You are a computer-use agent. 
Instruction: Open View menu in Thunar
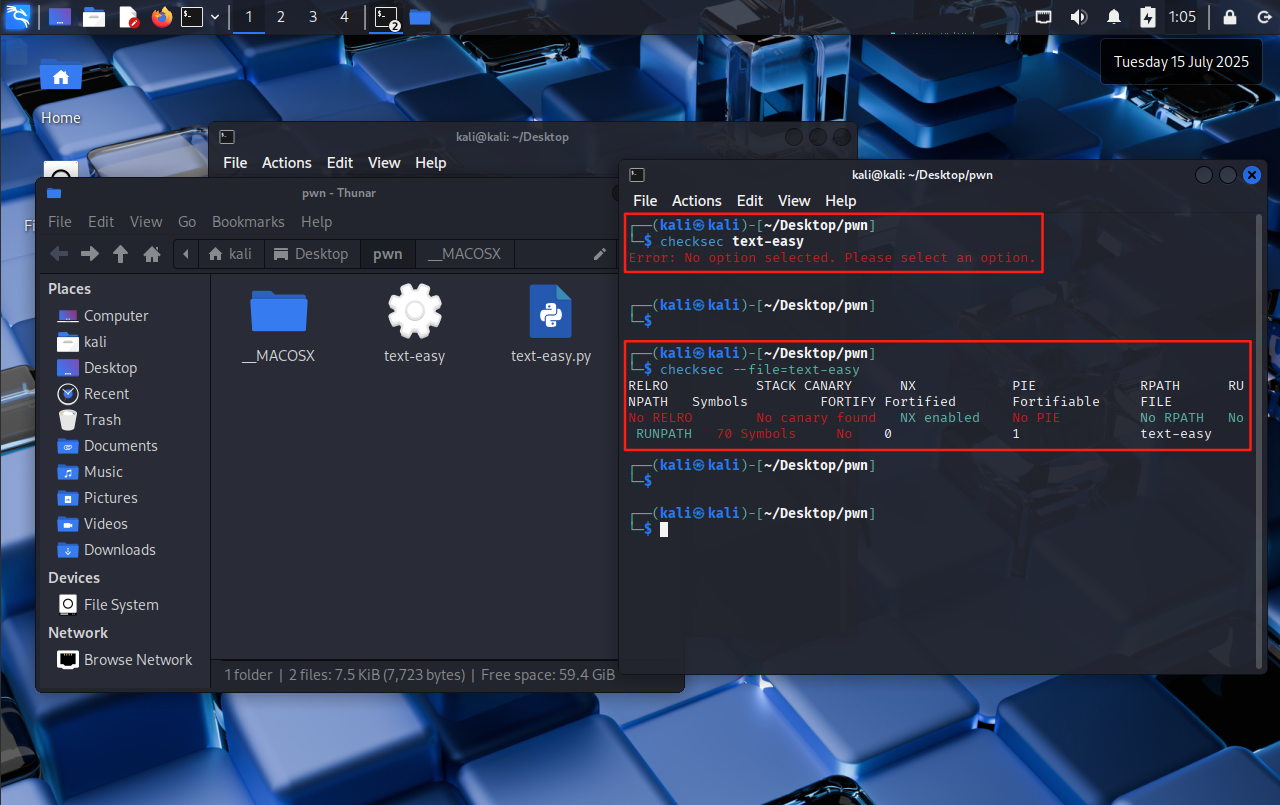[x=146, y=222]
